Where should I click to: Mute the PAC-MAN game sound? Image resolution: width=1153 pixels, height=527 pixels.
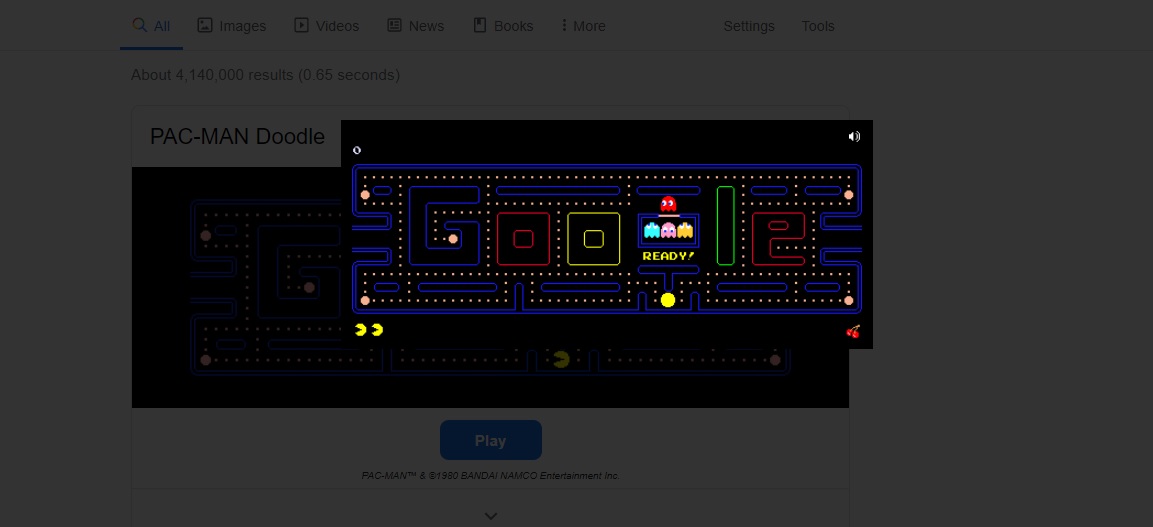(854, 136)
